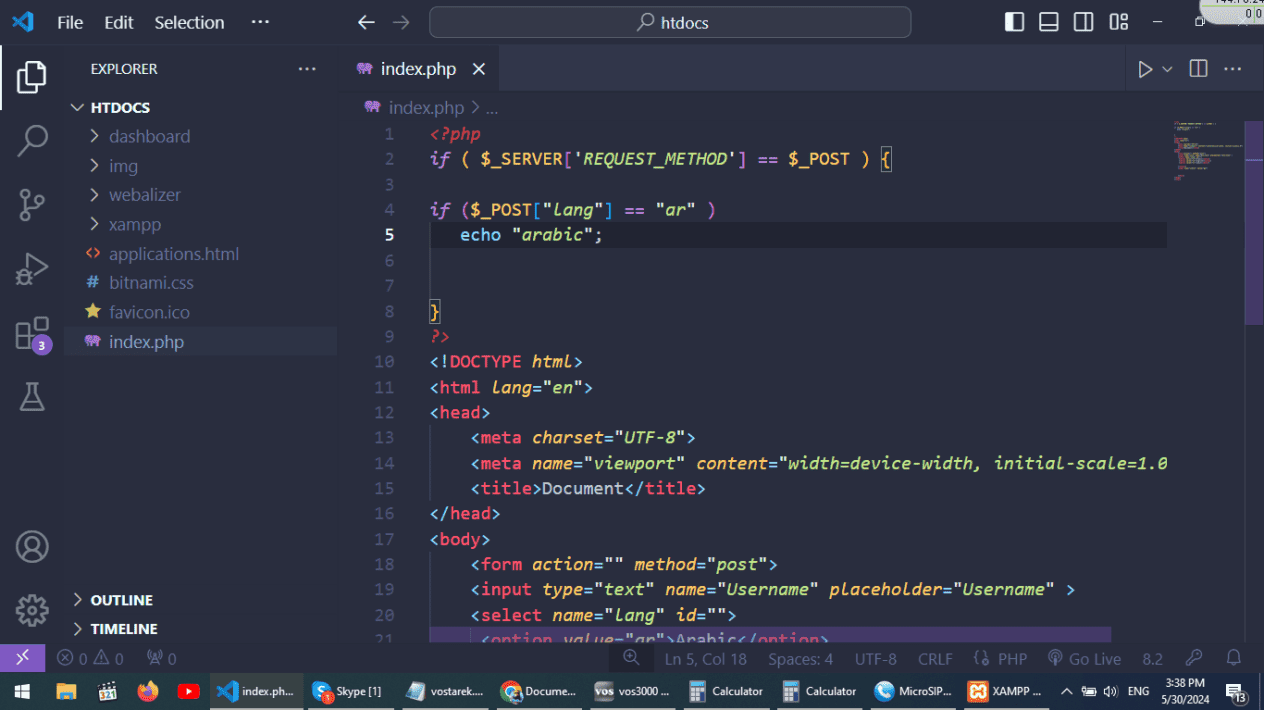This screenshot has height=710, width=1264.
Task: Select the index.php editor tab
Action: pos(420,69)
